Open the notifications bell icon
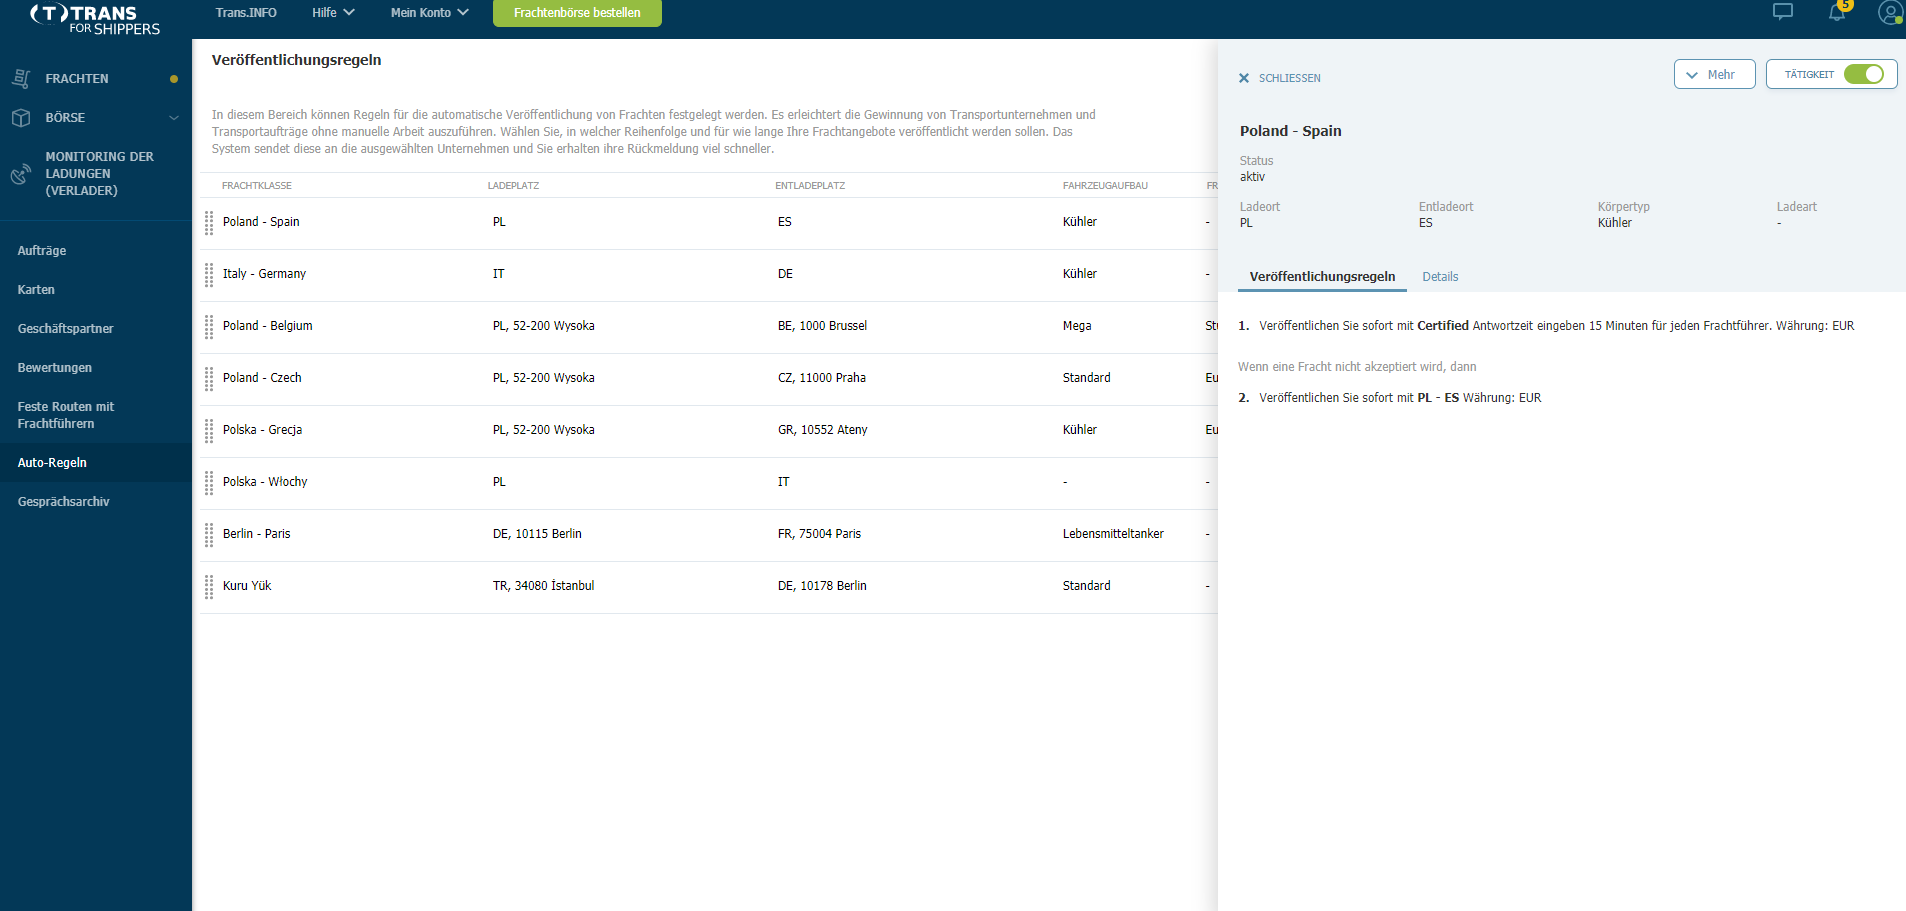Screen dimensions: 1906x911 tap(1837, 12)
